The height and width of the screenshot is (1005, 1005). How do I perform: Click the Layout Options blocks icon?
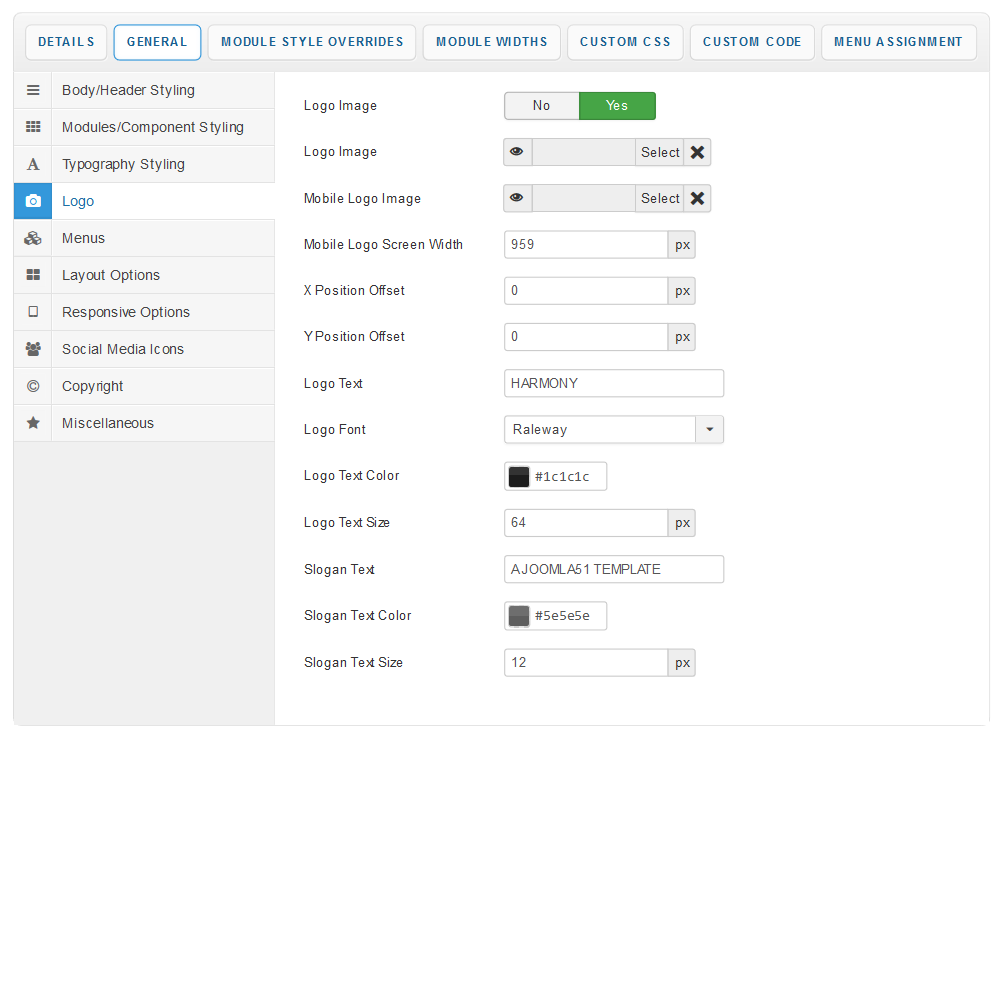coord(33,275)
